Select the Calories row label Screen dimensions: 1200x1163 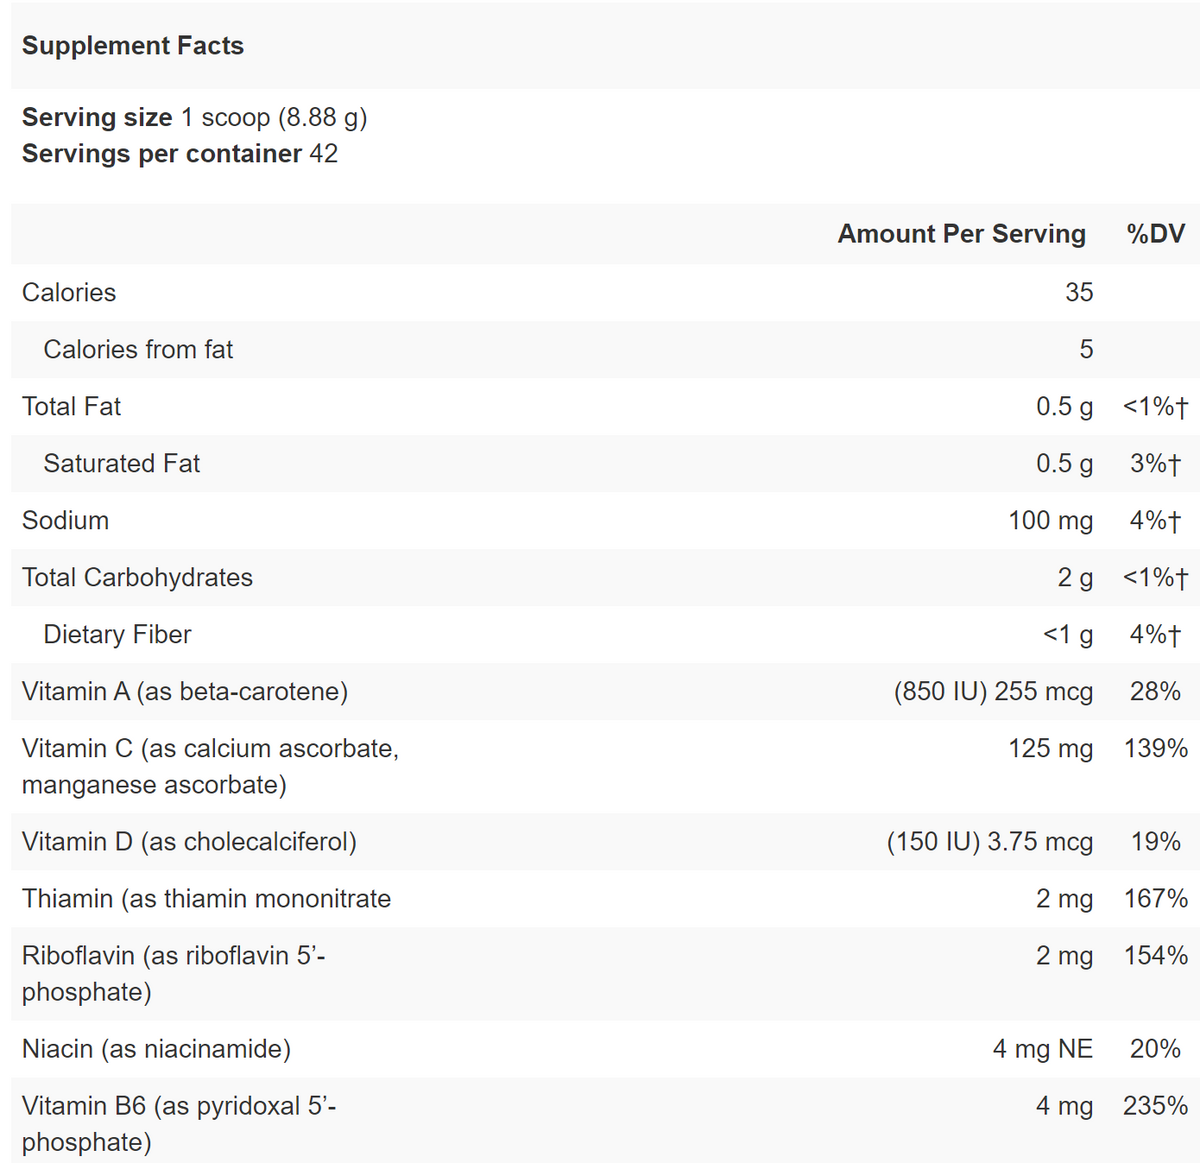[69, 293]
